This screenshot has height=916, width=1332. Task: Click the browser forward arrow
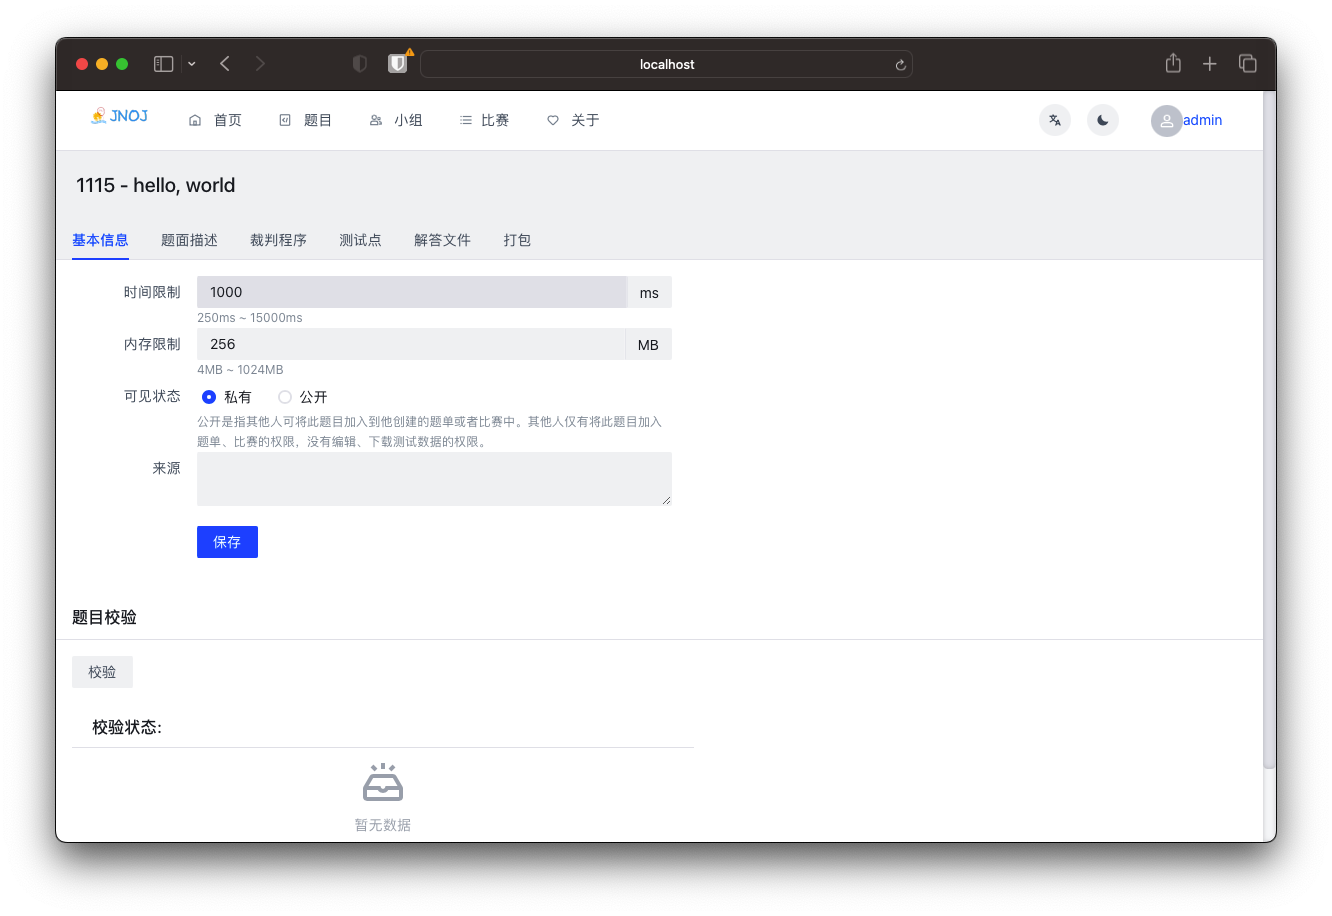click(260, 64)
